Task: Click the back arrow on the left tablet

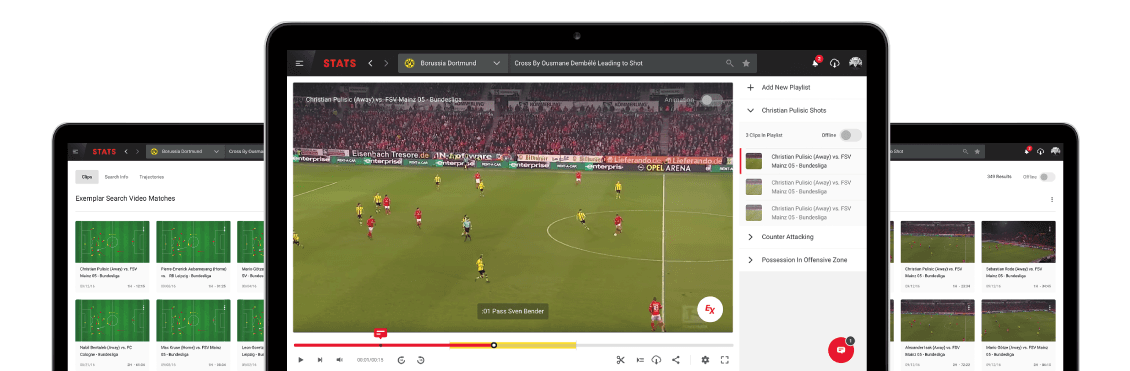Action: 125,151
